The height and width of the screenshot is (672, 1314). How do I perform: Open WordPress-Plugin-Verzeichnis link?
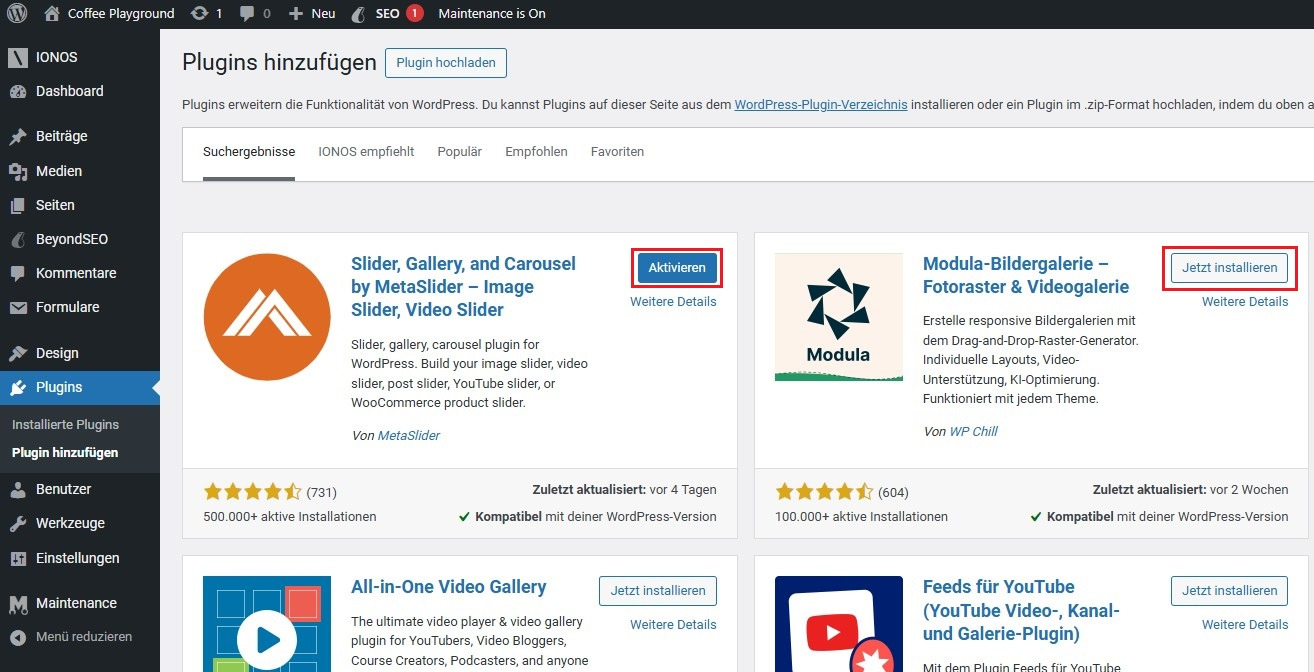pos(821,104)
